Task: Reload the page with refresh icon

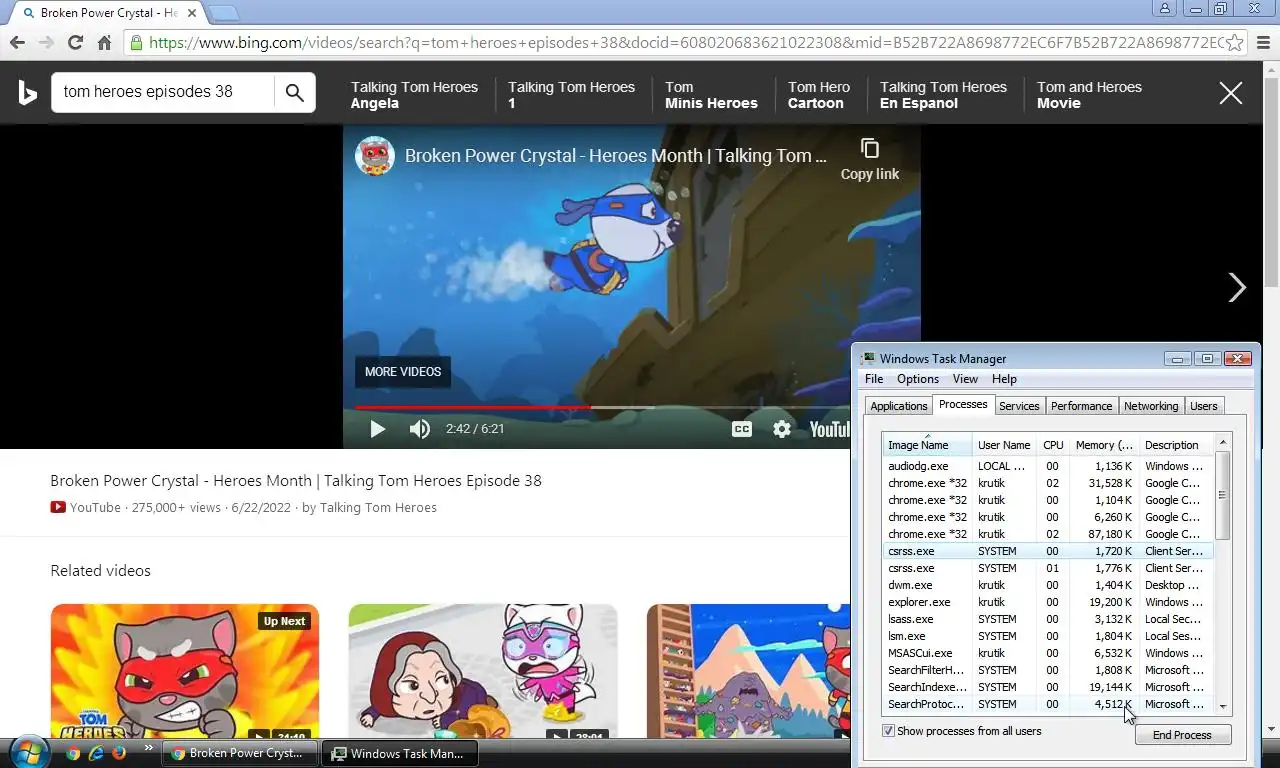Action: pos(75,43)
